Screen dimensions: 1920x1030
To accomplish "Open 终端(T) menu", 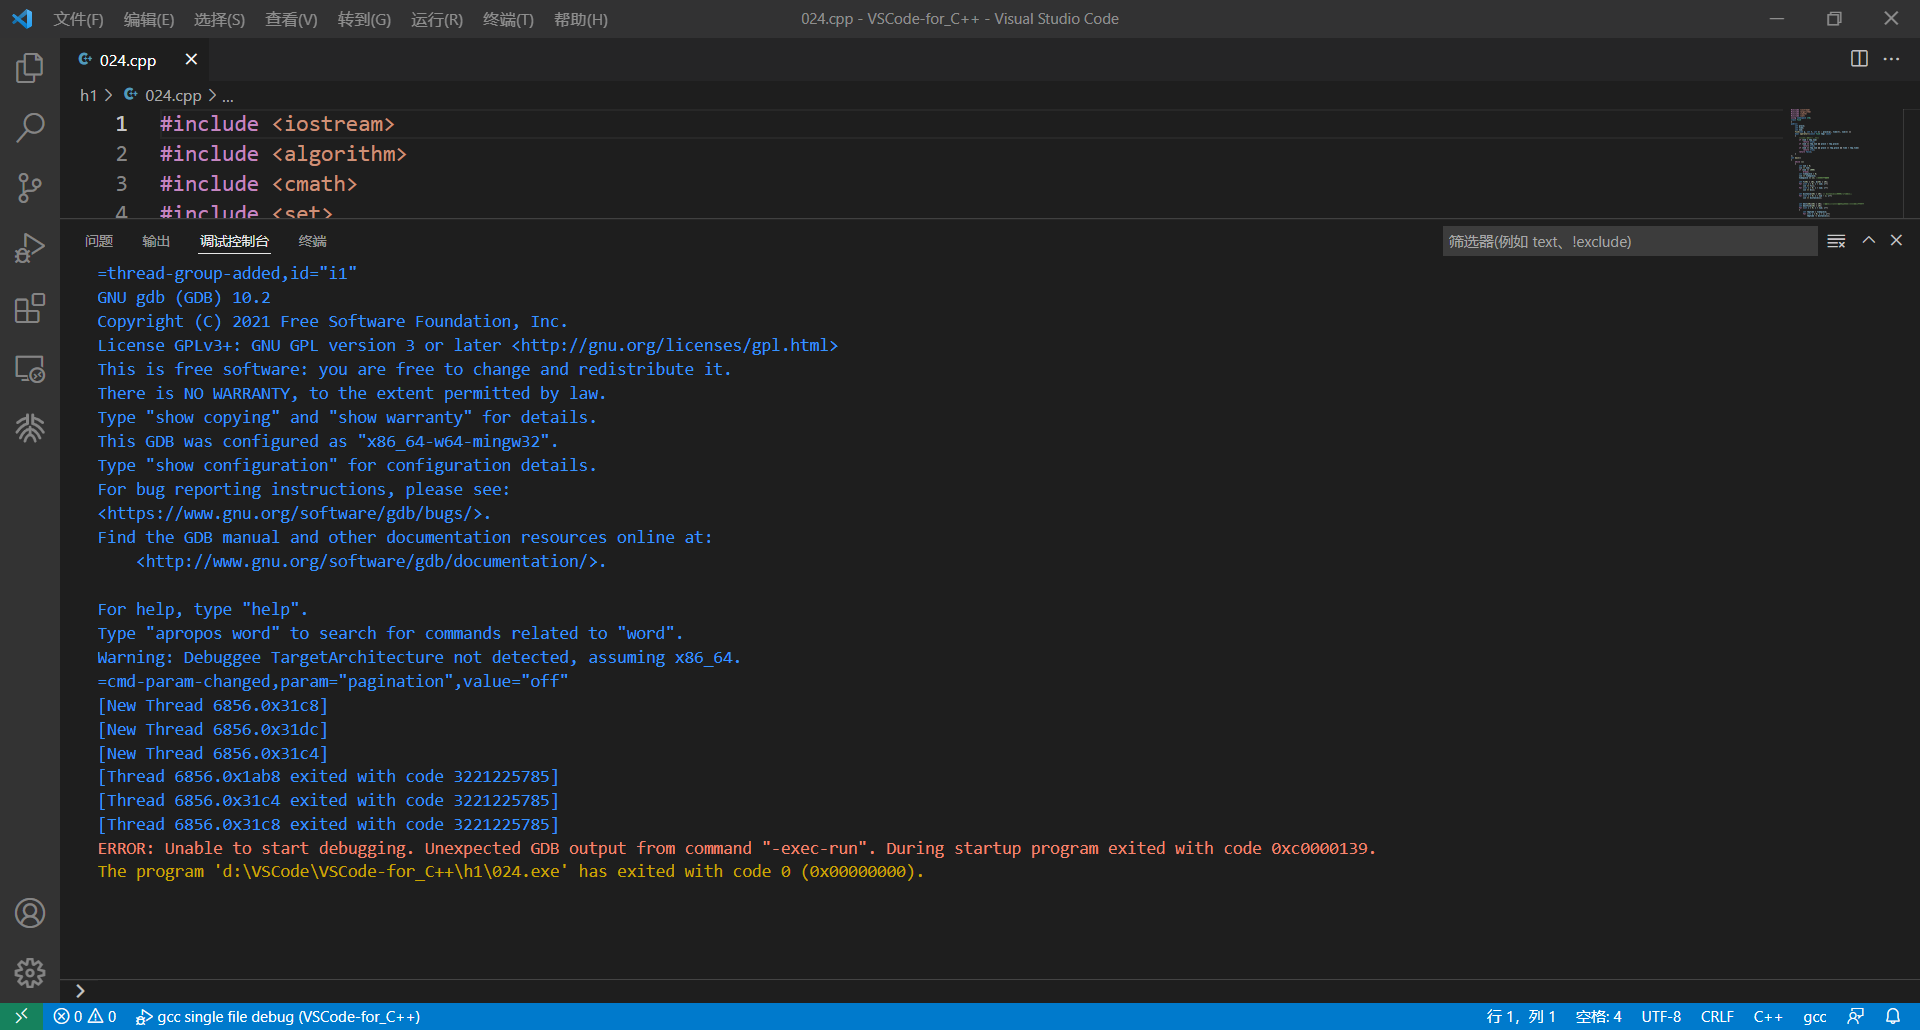I will pos(508,19).
